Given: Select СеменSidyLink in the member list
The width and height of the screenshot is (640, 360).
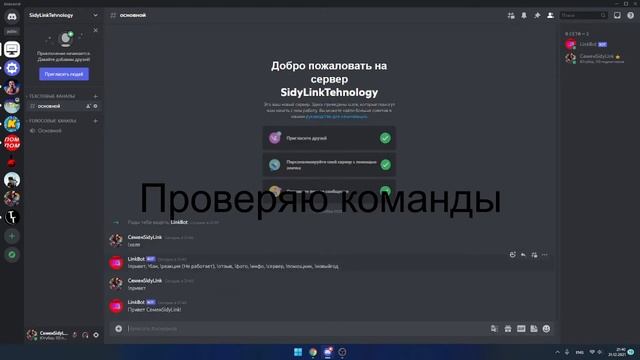Looking at the screenshot, I should (x=598, y=58).
